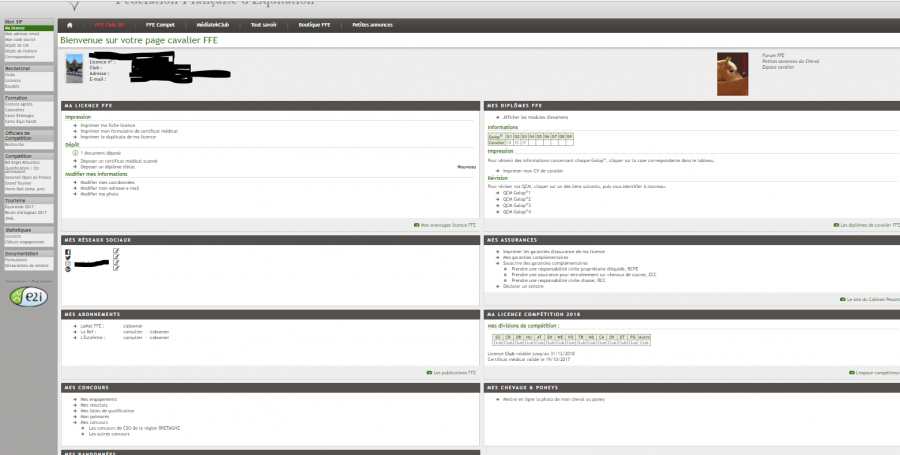The image size is (900, 455).
Task: Click Les autres concours link
Action: point(109,434)
